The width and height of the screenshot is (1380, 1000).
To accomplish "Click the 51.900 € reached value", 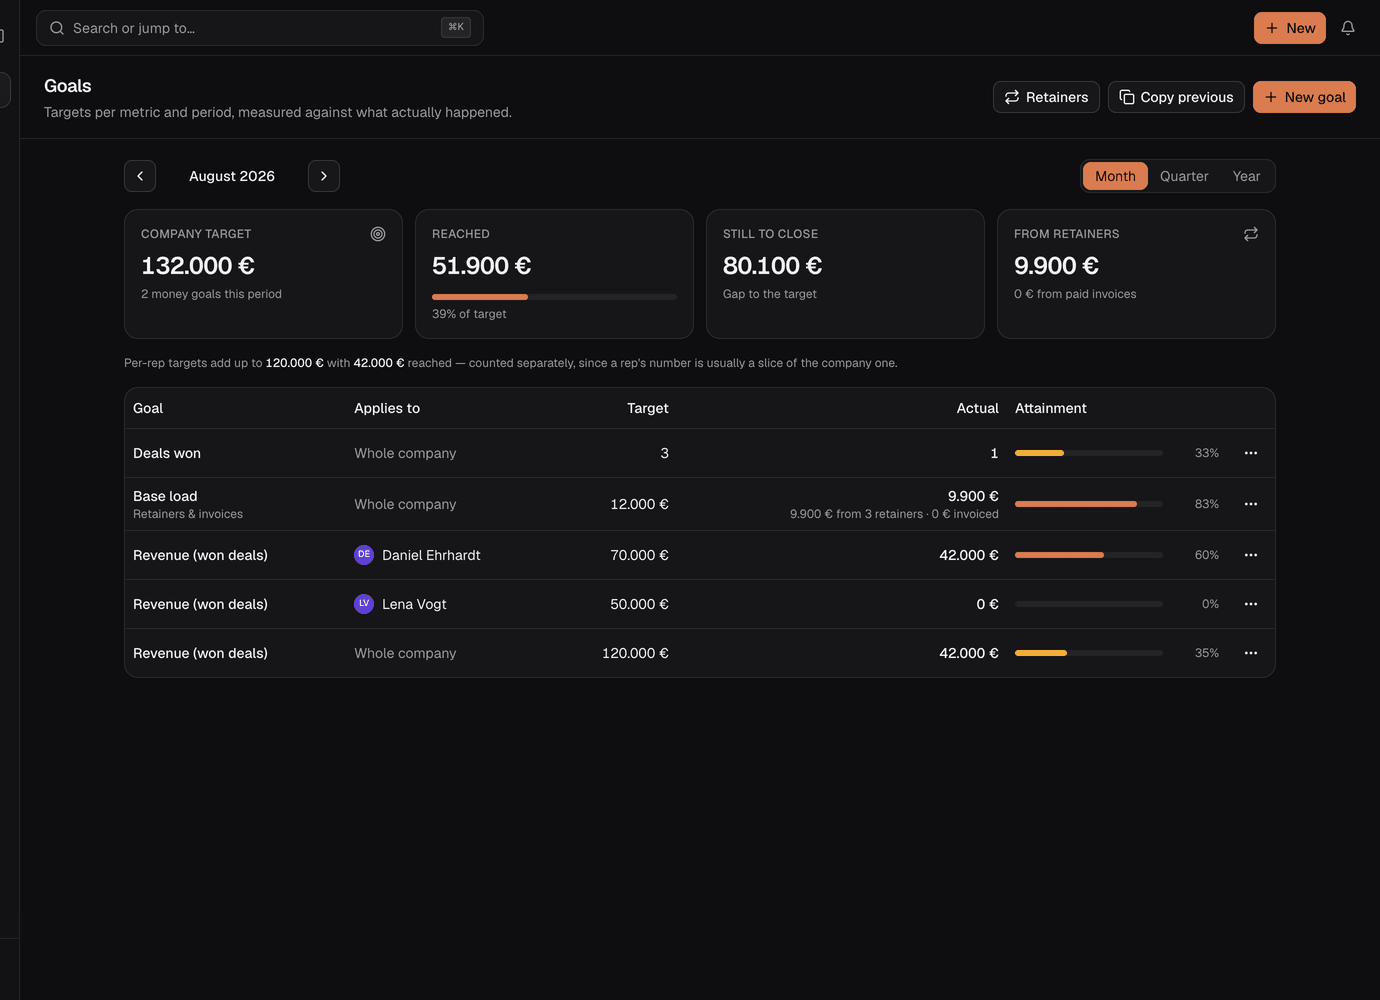I will click(482, 266).
